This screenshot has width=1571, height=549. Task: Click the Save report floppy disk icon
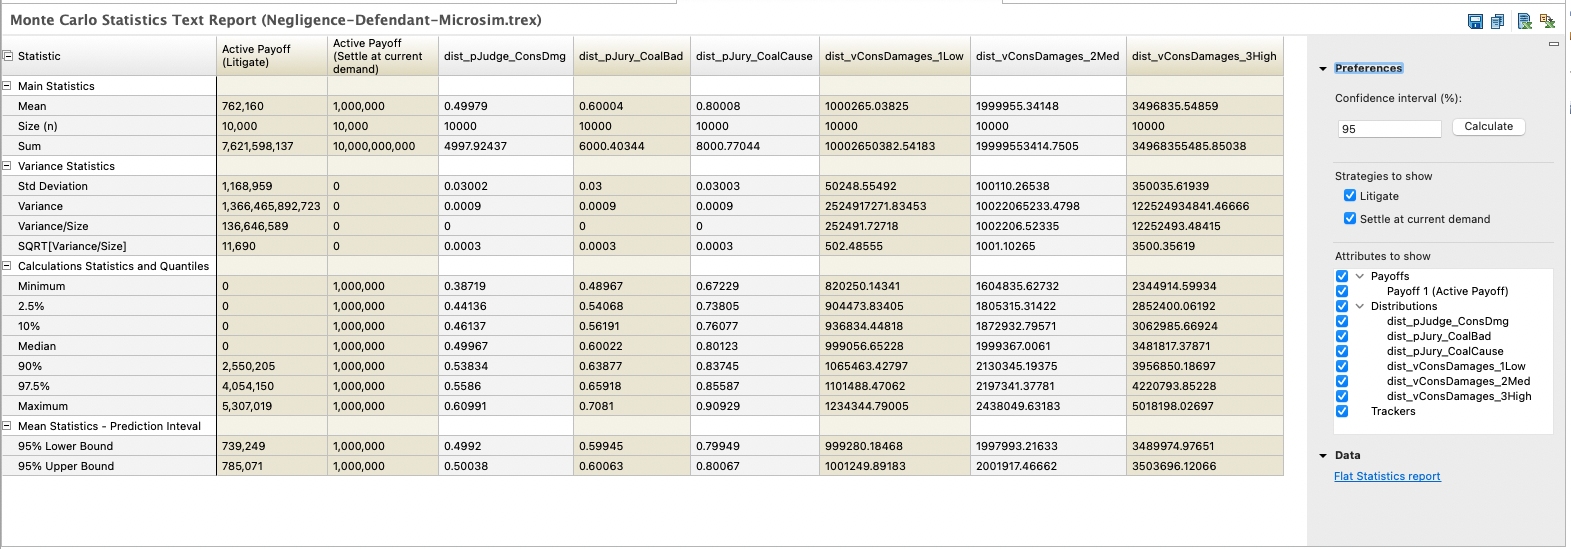coord(1475,21)
